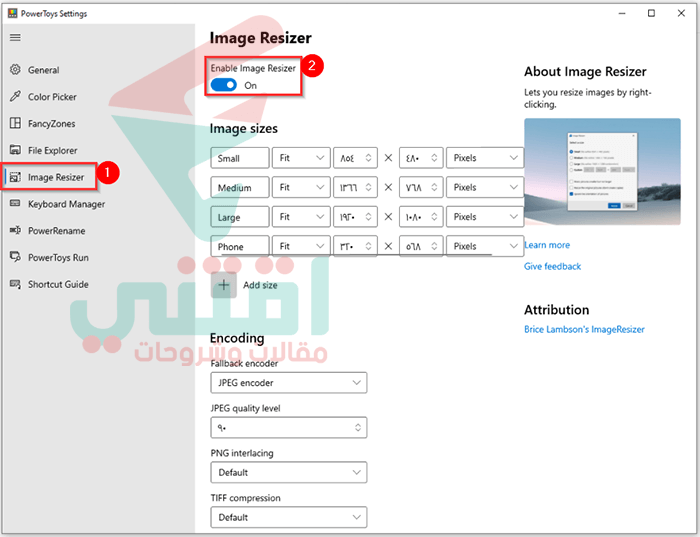This screenshot has height=537, width=700.
Task: Click the Color Picker eyedropper icon
Action: pos(15,96)
